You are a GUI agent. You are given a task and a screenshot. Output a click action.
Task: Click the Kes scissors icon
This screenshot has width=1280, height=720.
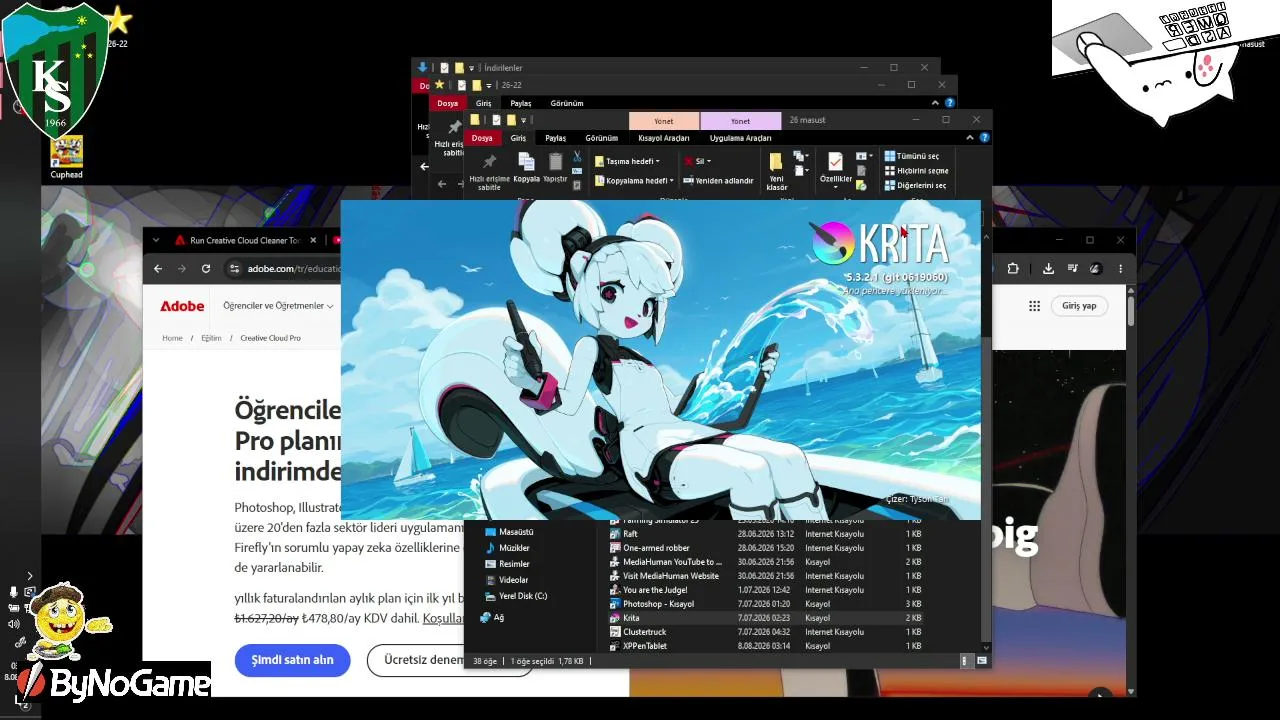[x=577, y=157]
